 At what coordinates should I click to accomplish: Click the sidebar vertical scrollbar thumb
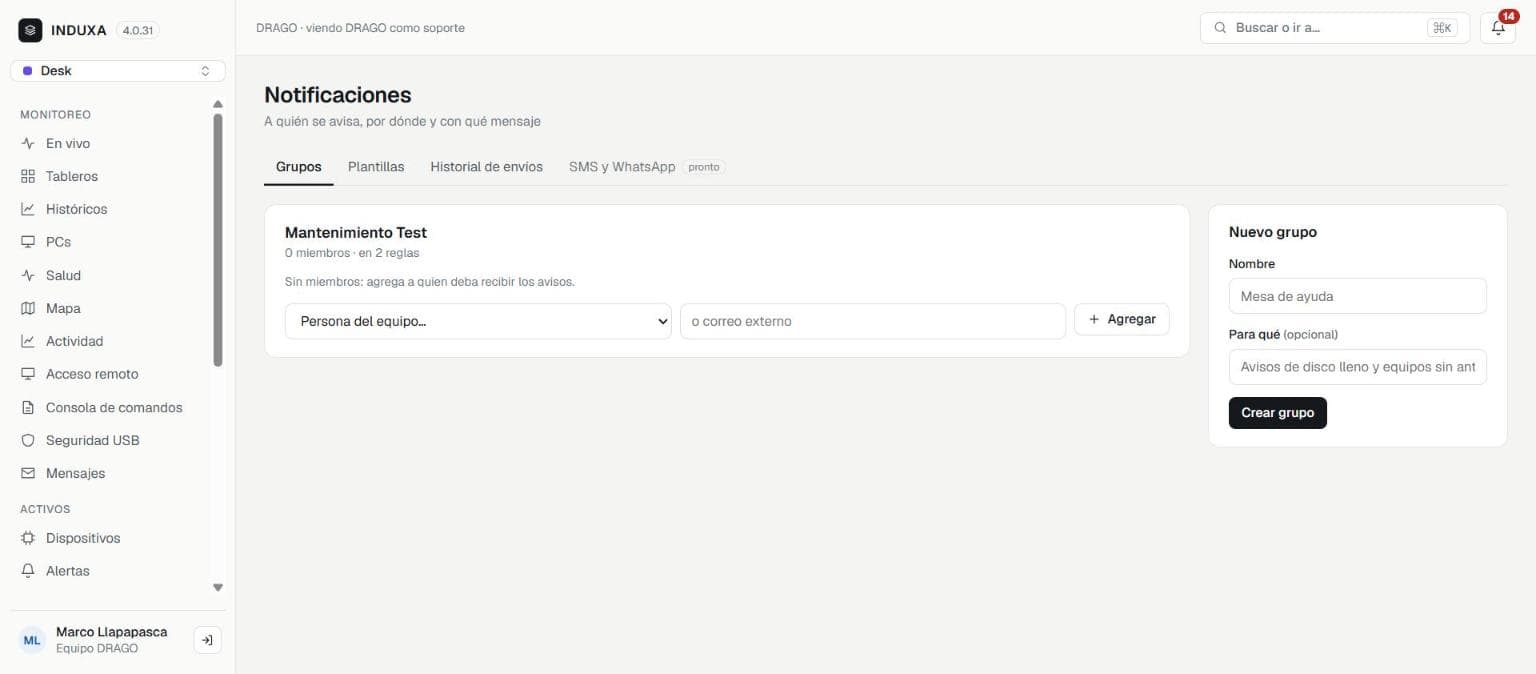218,240
